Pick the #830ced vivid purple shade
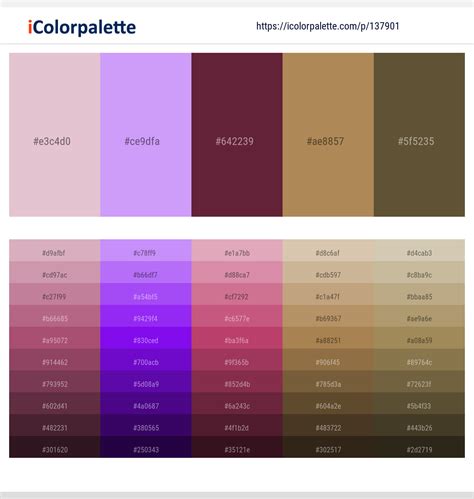 click(146, 338)
